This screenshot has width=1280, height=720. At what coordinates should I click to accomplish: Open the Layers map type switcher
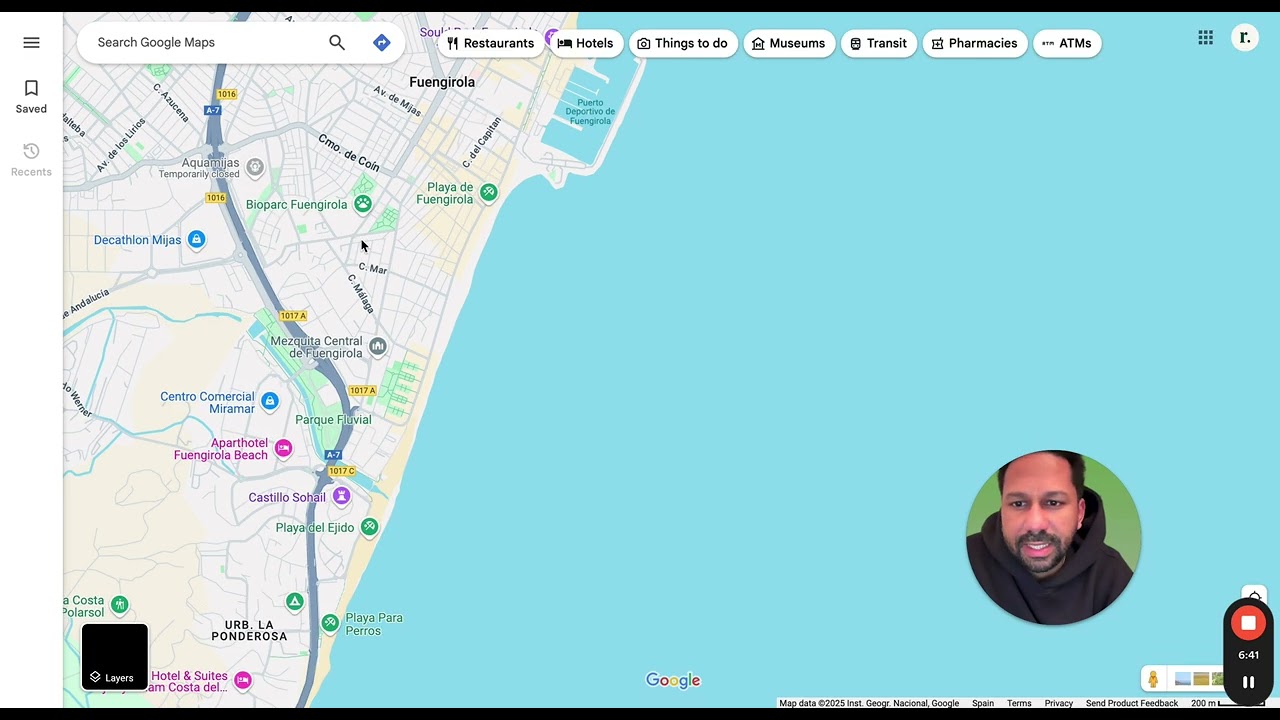click(115, 657)
